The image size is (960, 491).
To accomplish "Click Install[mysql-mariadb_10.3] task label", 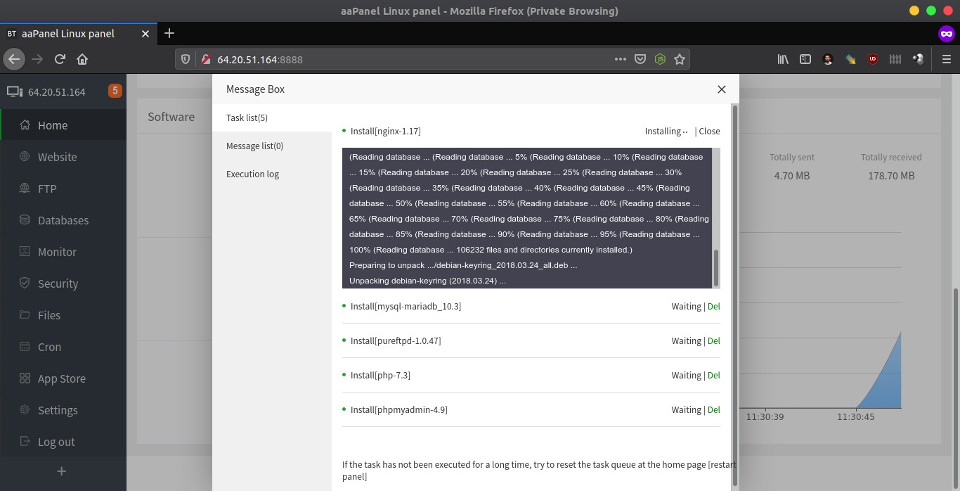I will coord(405,307).
